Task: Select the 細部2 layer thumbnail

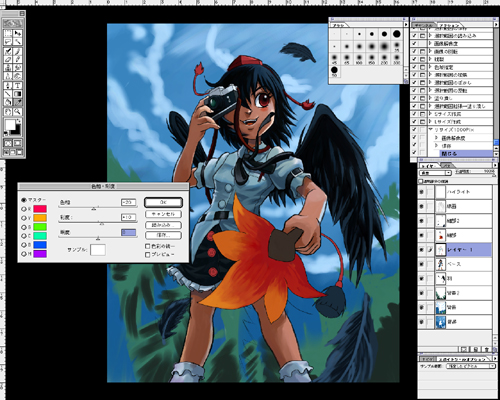Action: pyautogui.click(x=440, y=221)
